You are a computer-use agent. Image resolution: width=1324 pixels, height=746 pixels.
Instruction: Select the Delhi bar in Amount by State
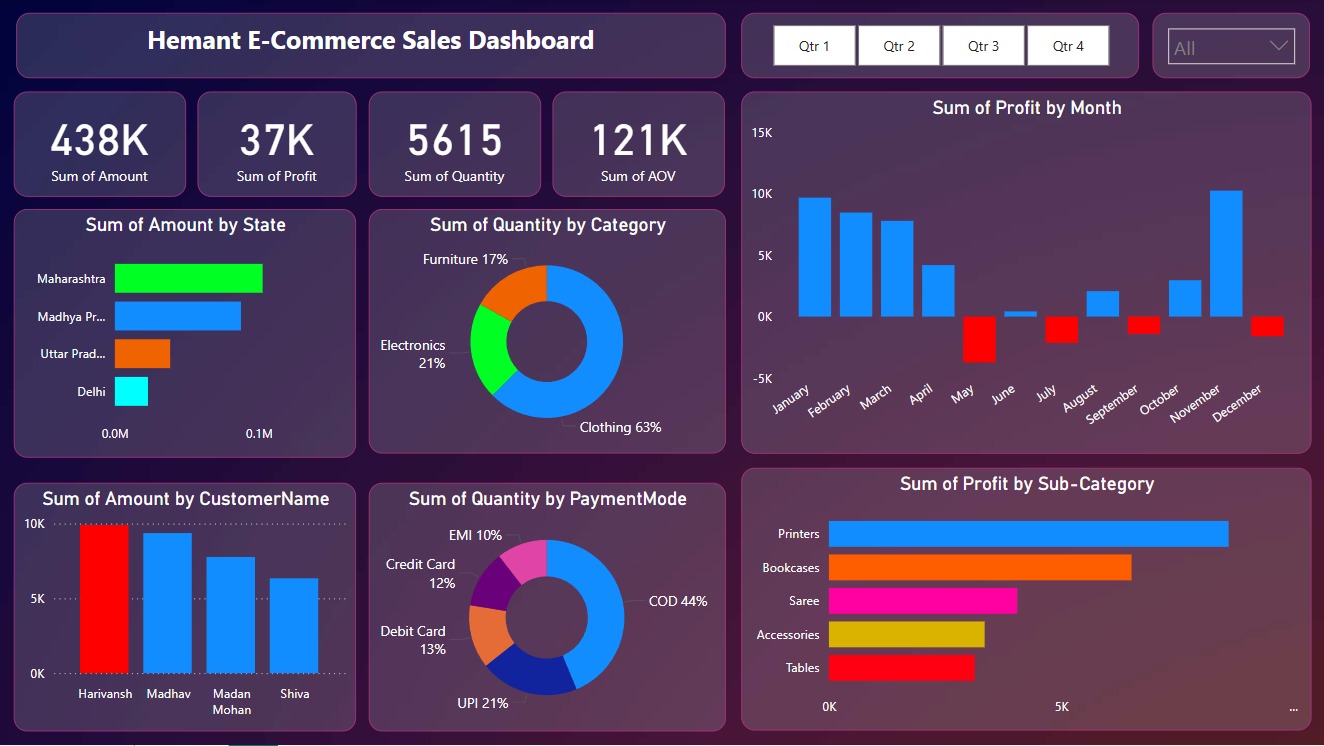132,392
